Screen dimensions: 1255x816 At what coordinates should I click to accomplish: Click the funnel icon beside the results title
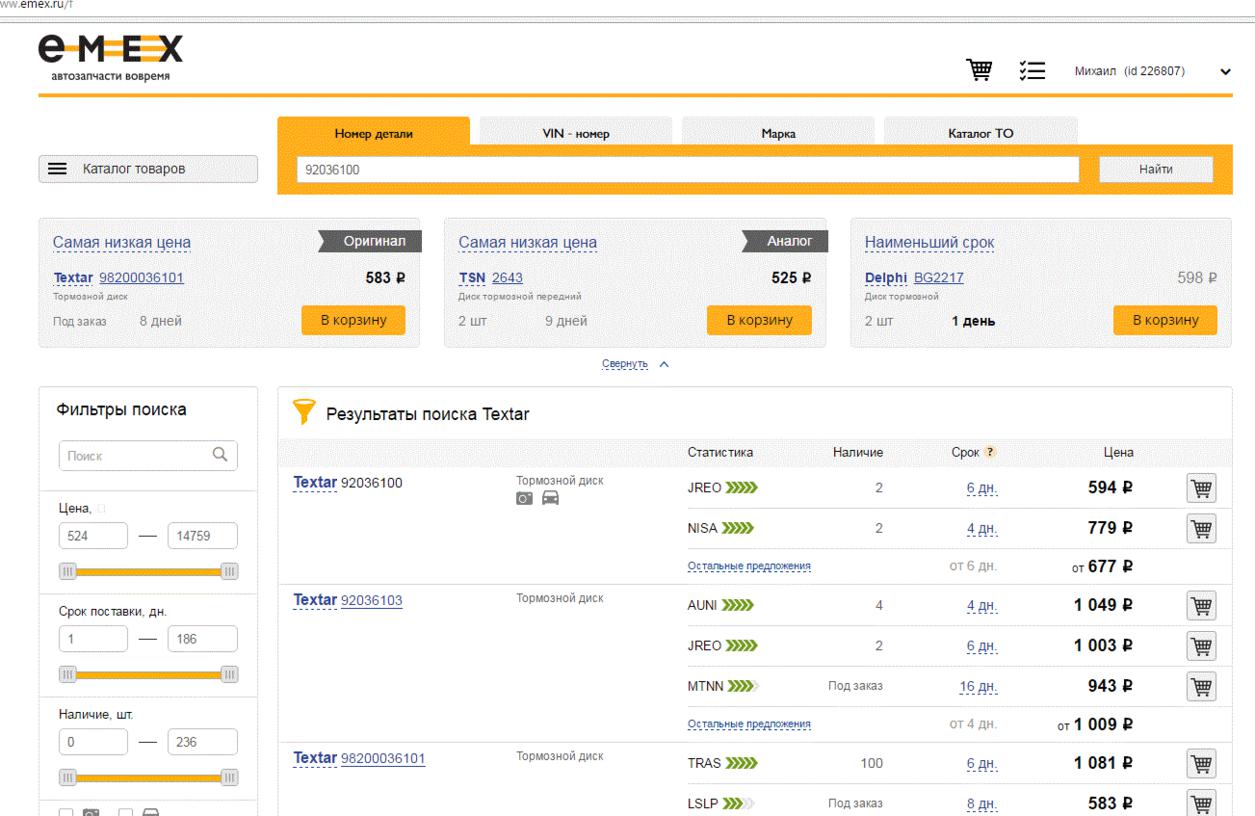[303, 410]
